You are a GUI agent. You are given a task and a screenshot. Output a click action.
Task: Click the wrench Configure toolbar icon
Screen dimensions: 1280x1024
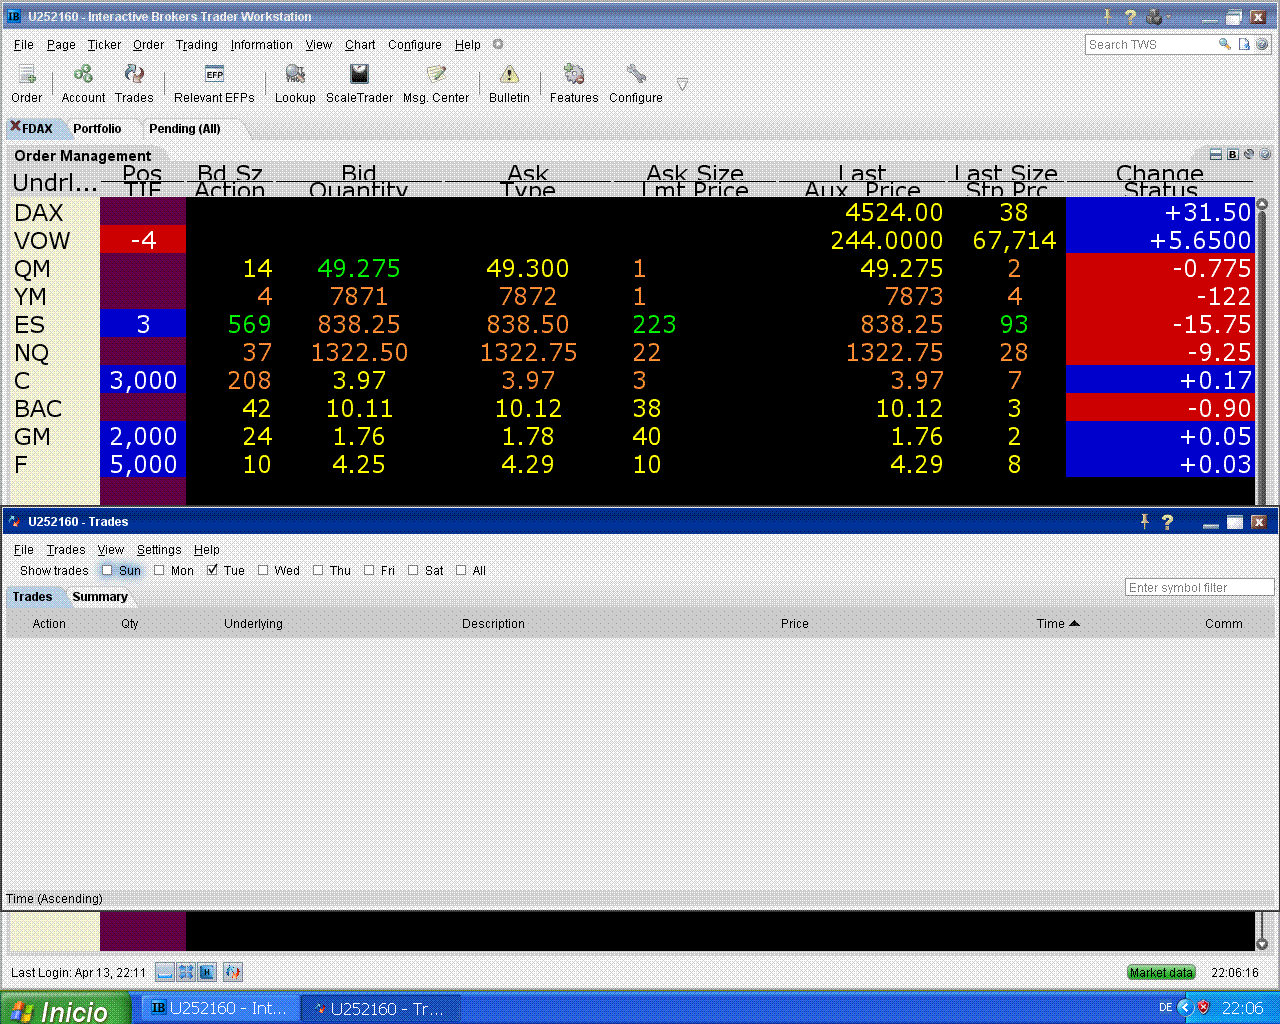click(636, 74)
